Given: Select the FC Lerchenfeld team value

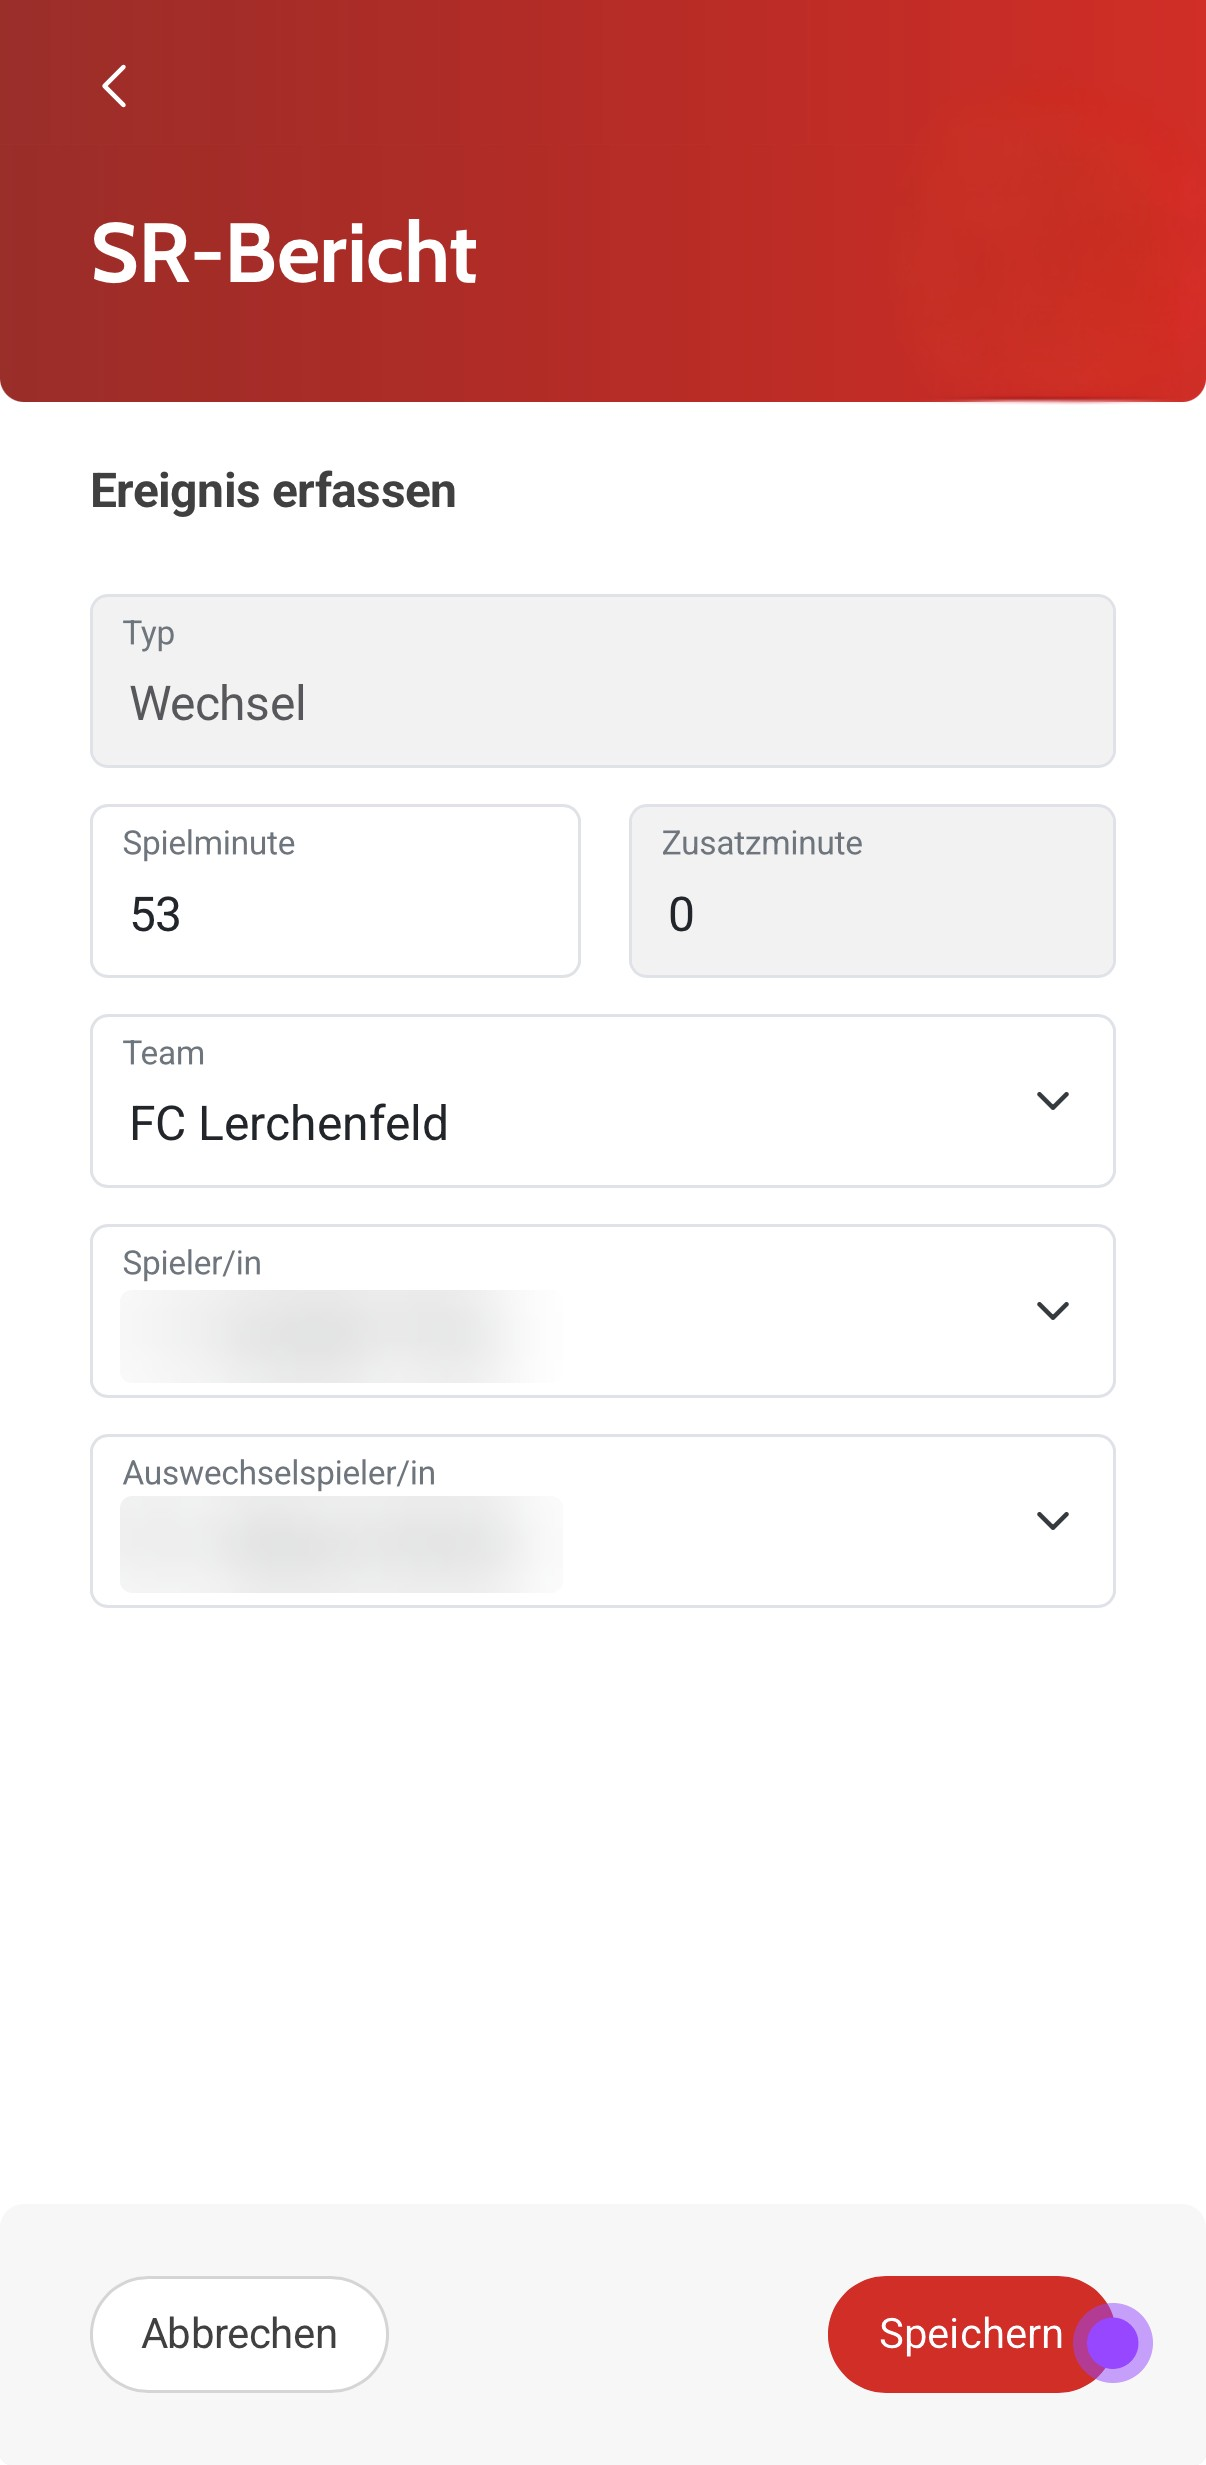Looking at the screenshot, I should [x=289, y=1124].
